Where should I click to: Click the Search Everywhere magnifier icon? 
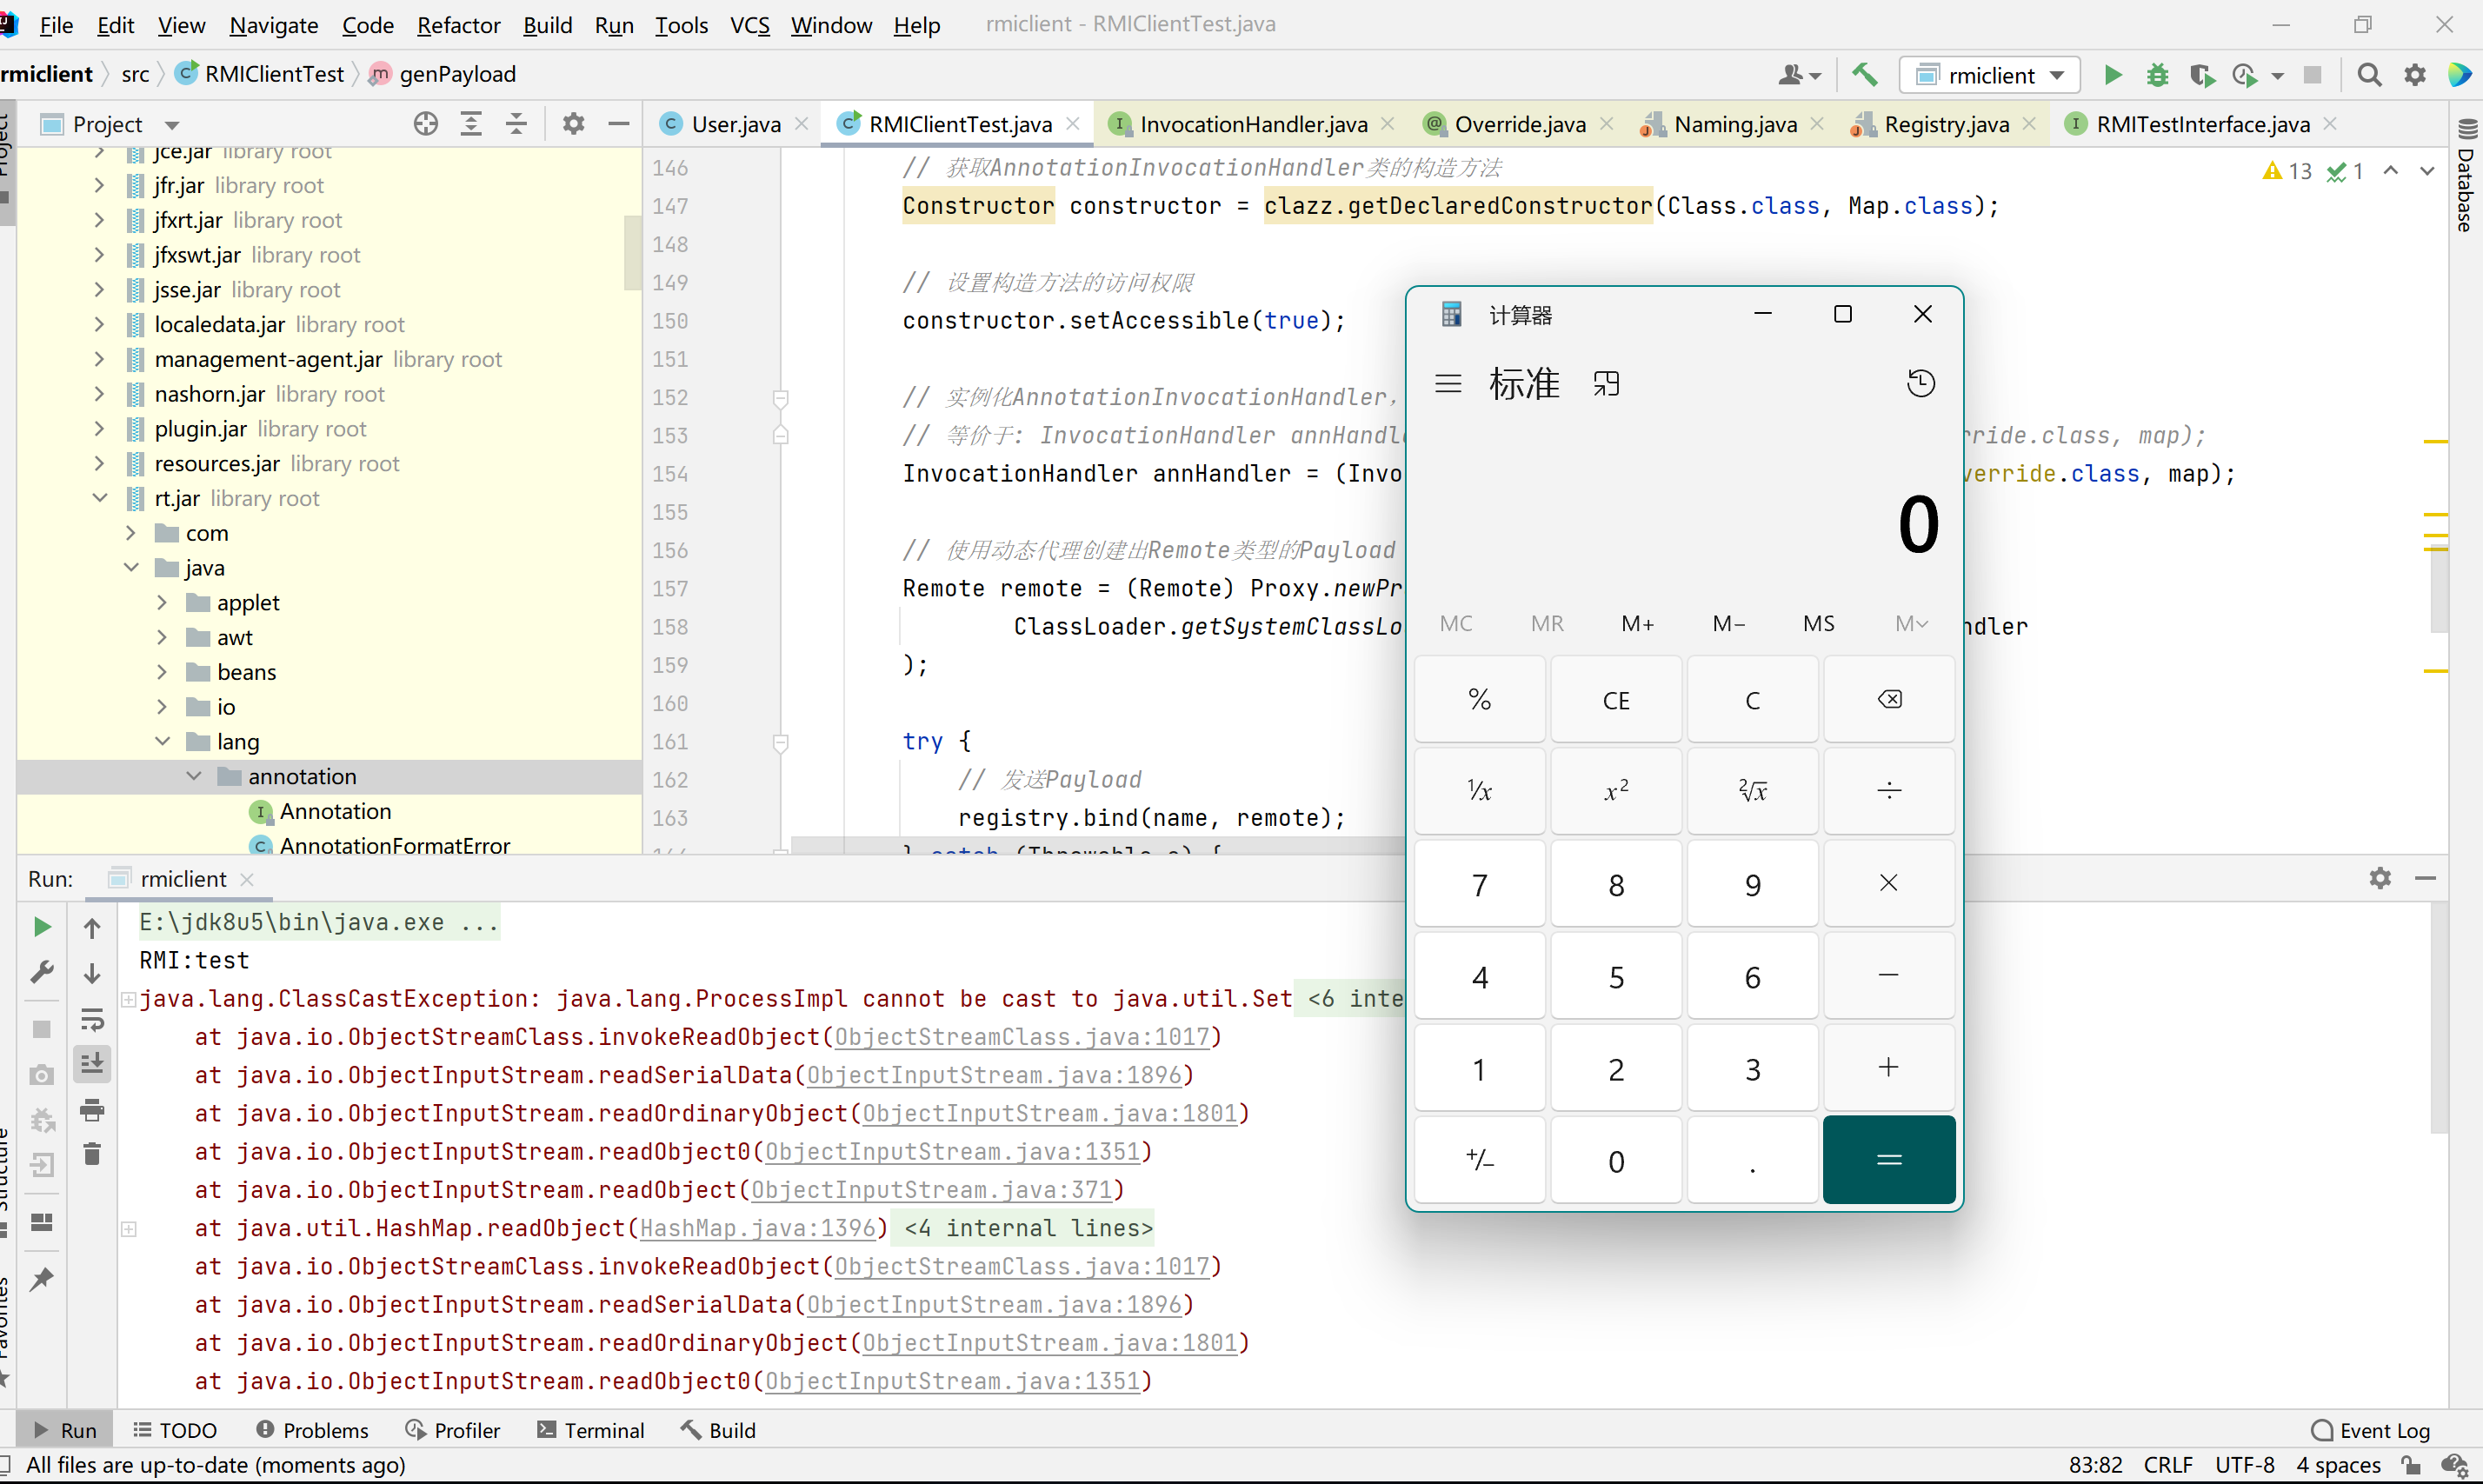pyautogui.click(x=2369, y=75)
